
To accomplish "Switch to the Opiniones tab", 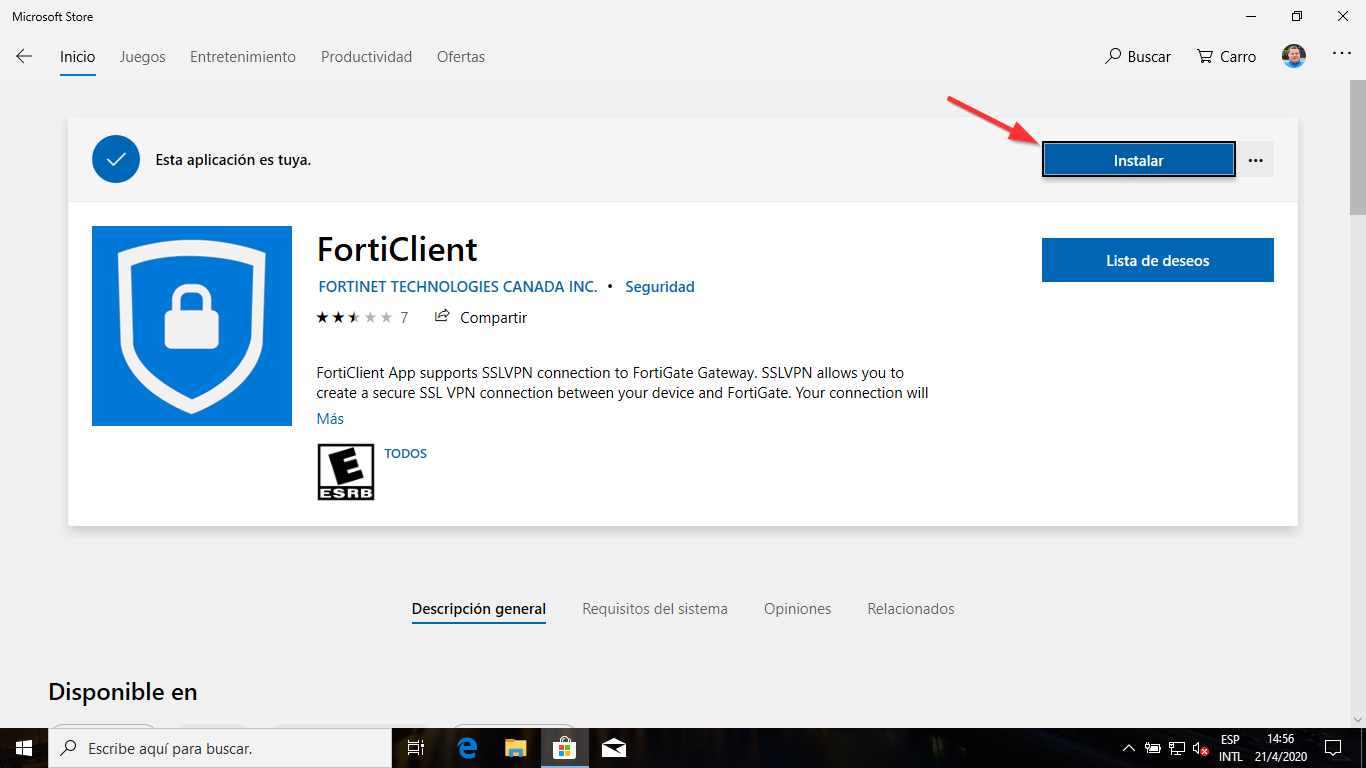I will 797,608.
